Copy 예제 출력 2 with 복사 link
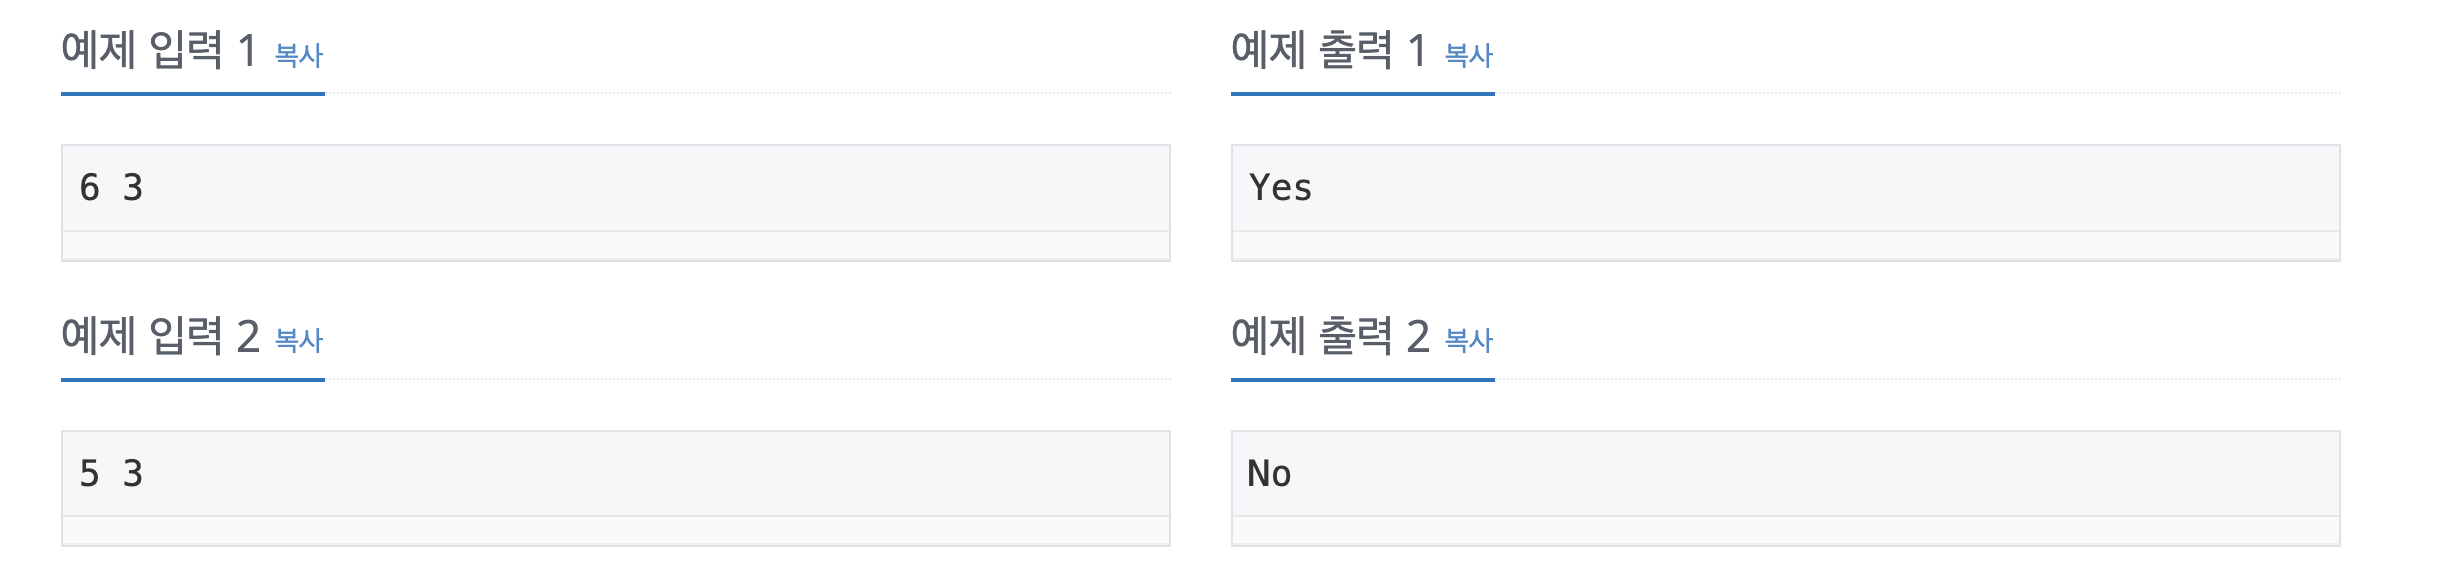Viewport: 2438px width, 580px height. point(1468,341)
